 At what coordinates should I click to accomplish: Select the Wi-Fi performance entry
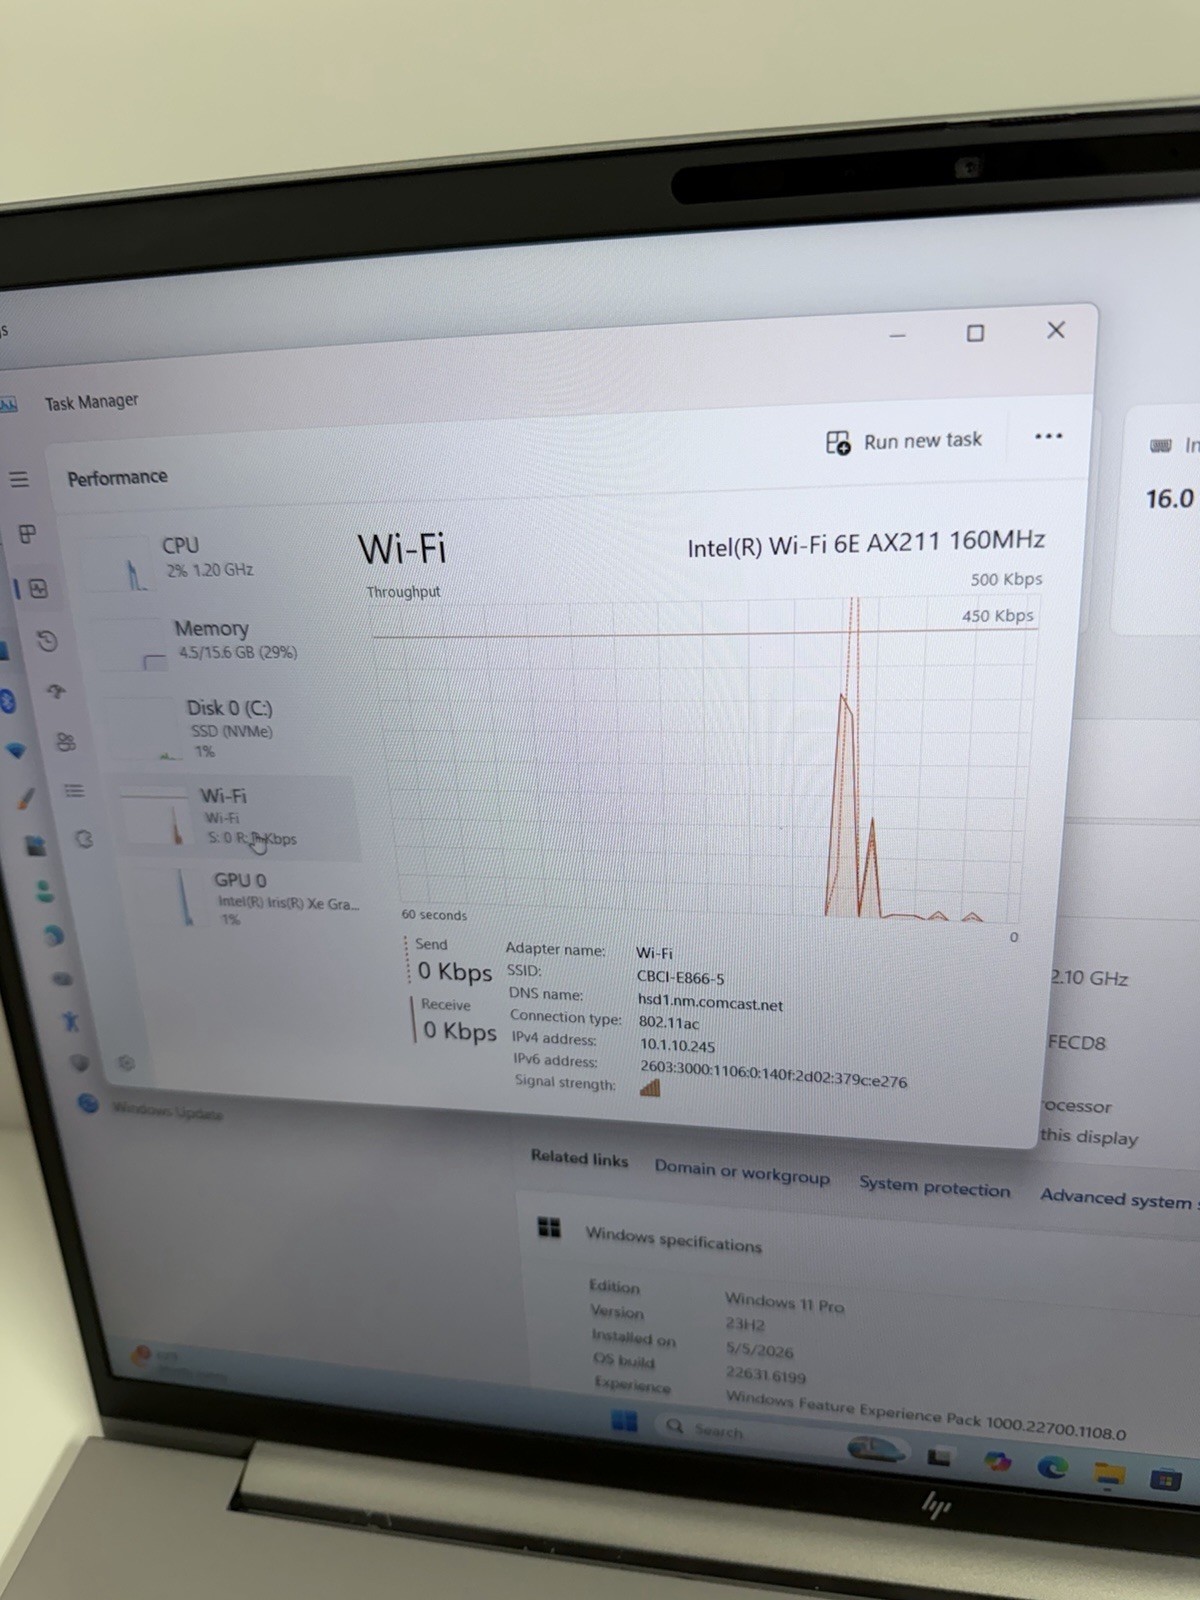pyautogui.click(x=237, y=817)
